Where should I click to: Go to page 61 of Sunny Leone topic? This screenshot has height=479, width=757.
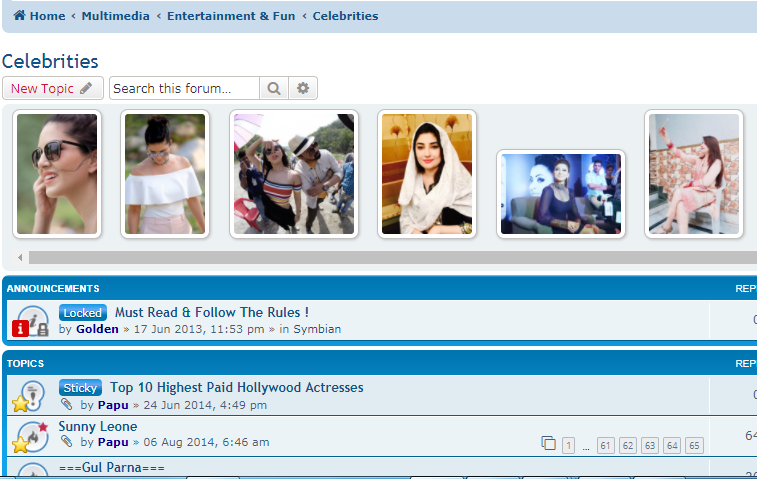606,446
